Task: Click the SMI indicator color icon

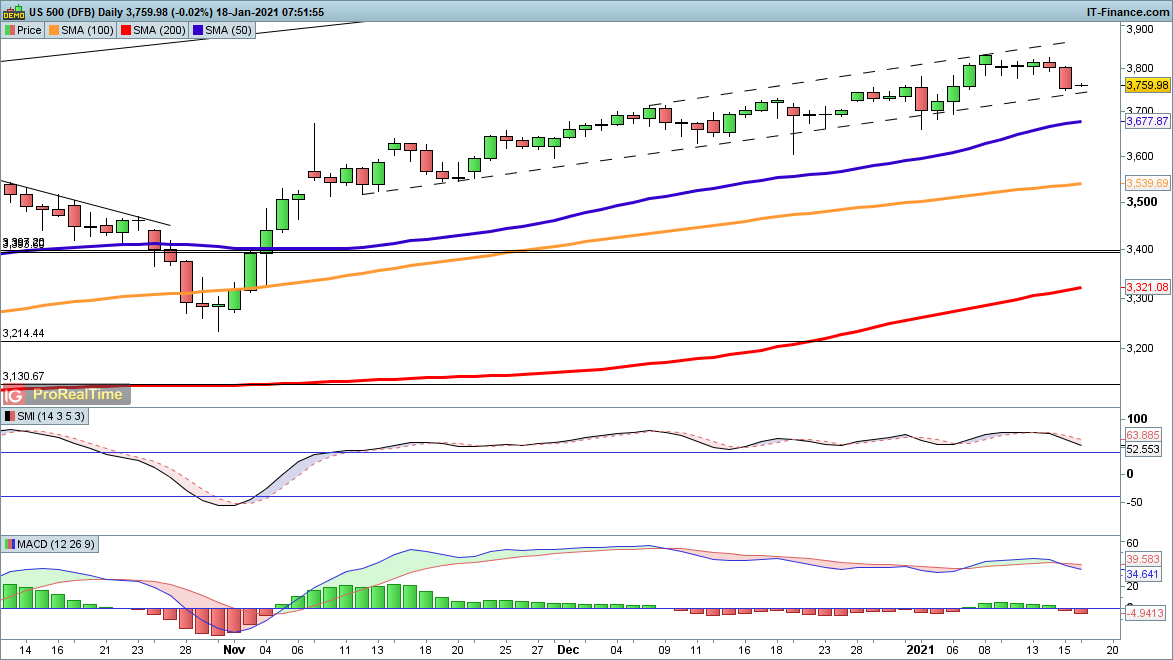Action: coord(9,416)
